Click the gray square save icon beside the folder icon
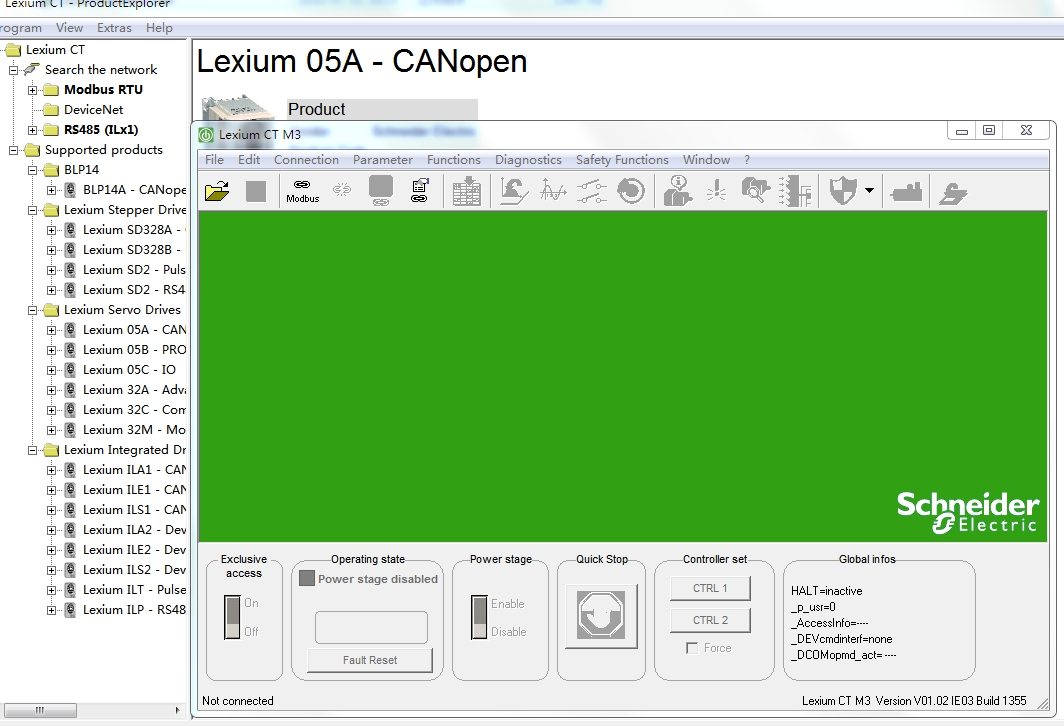 (256, 191)
